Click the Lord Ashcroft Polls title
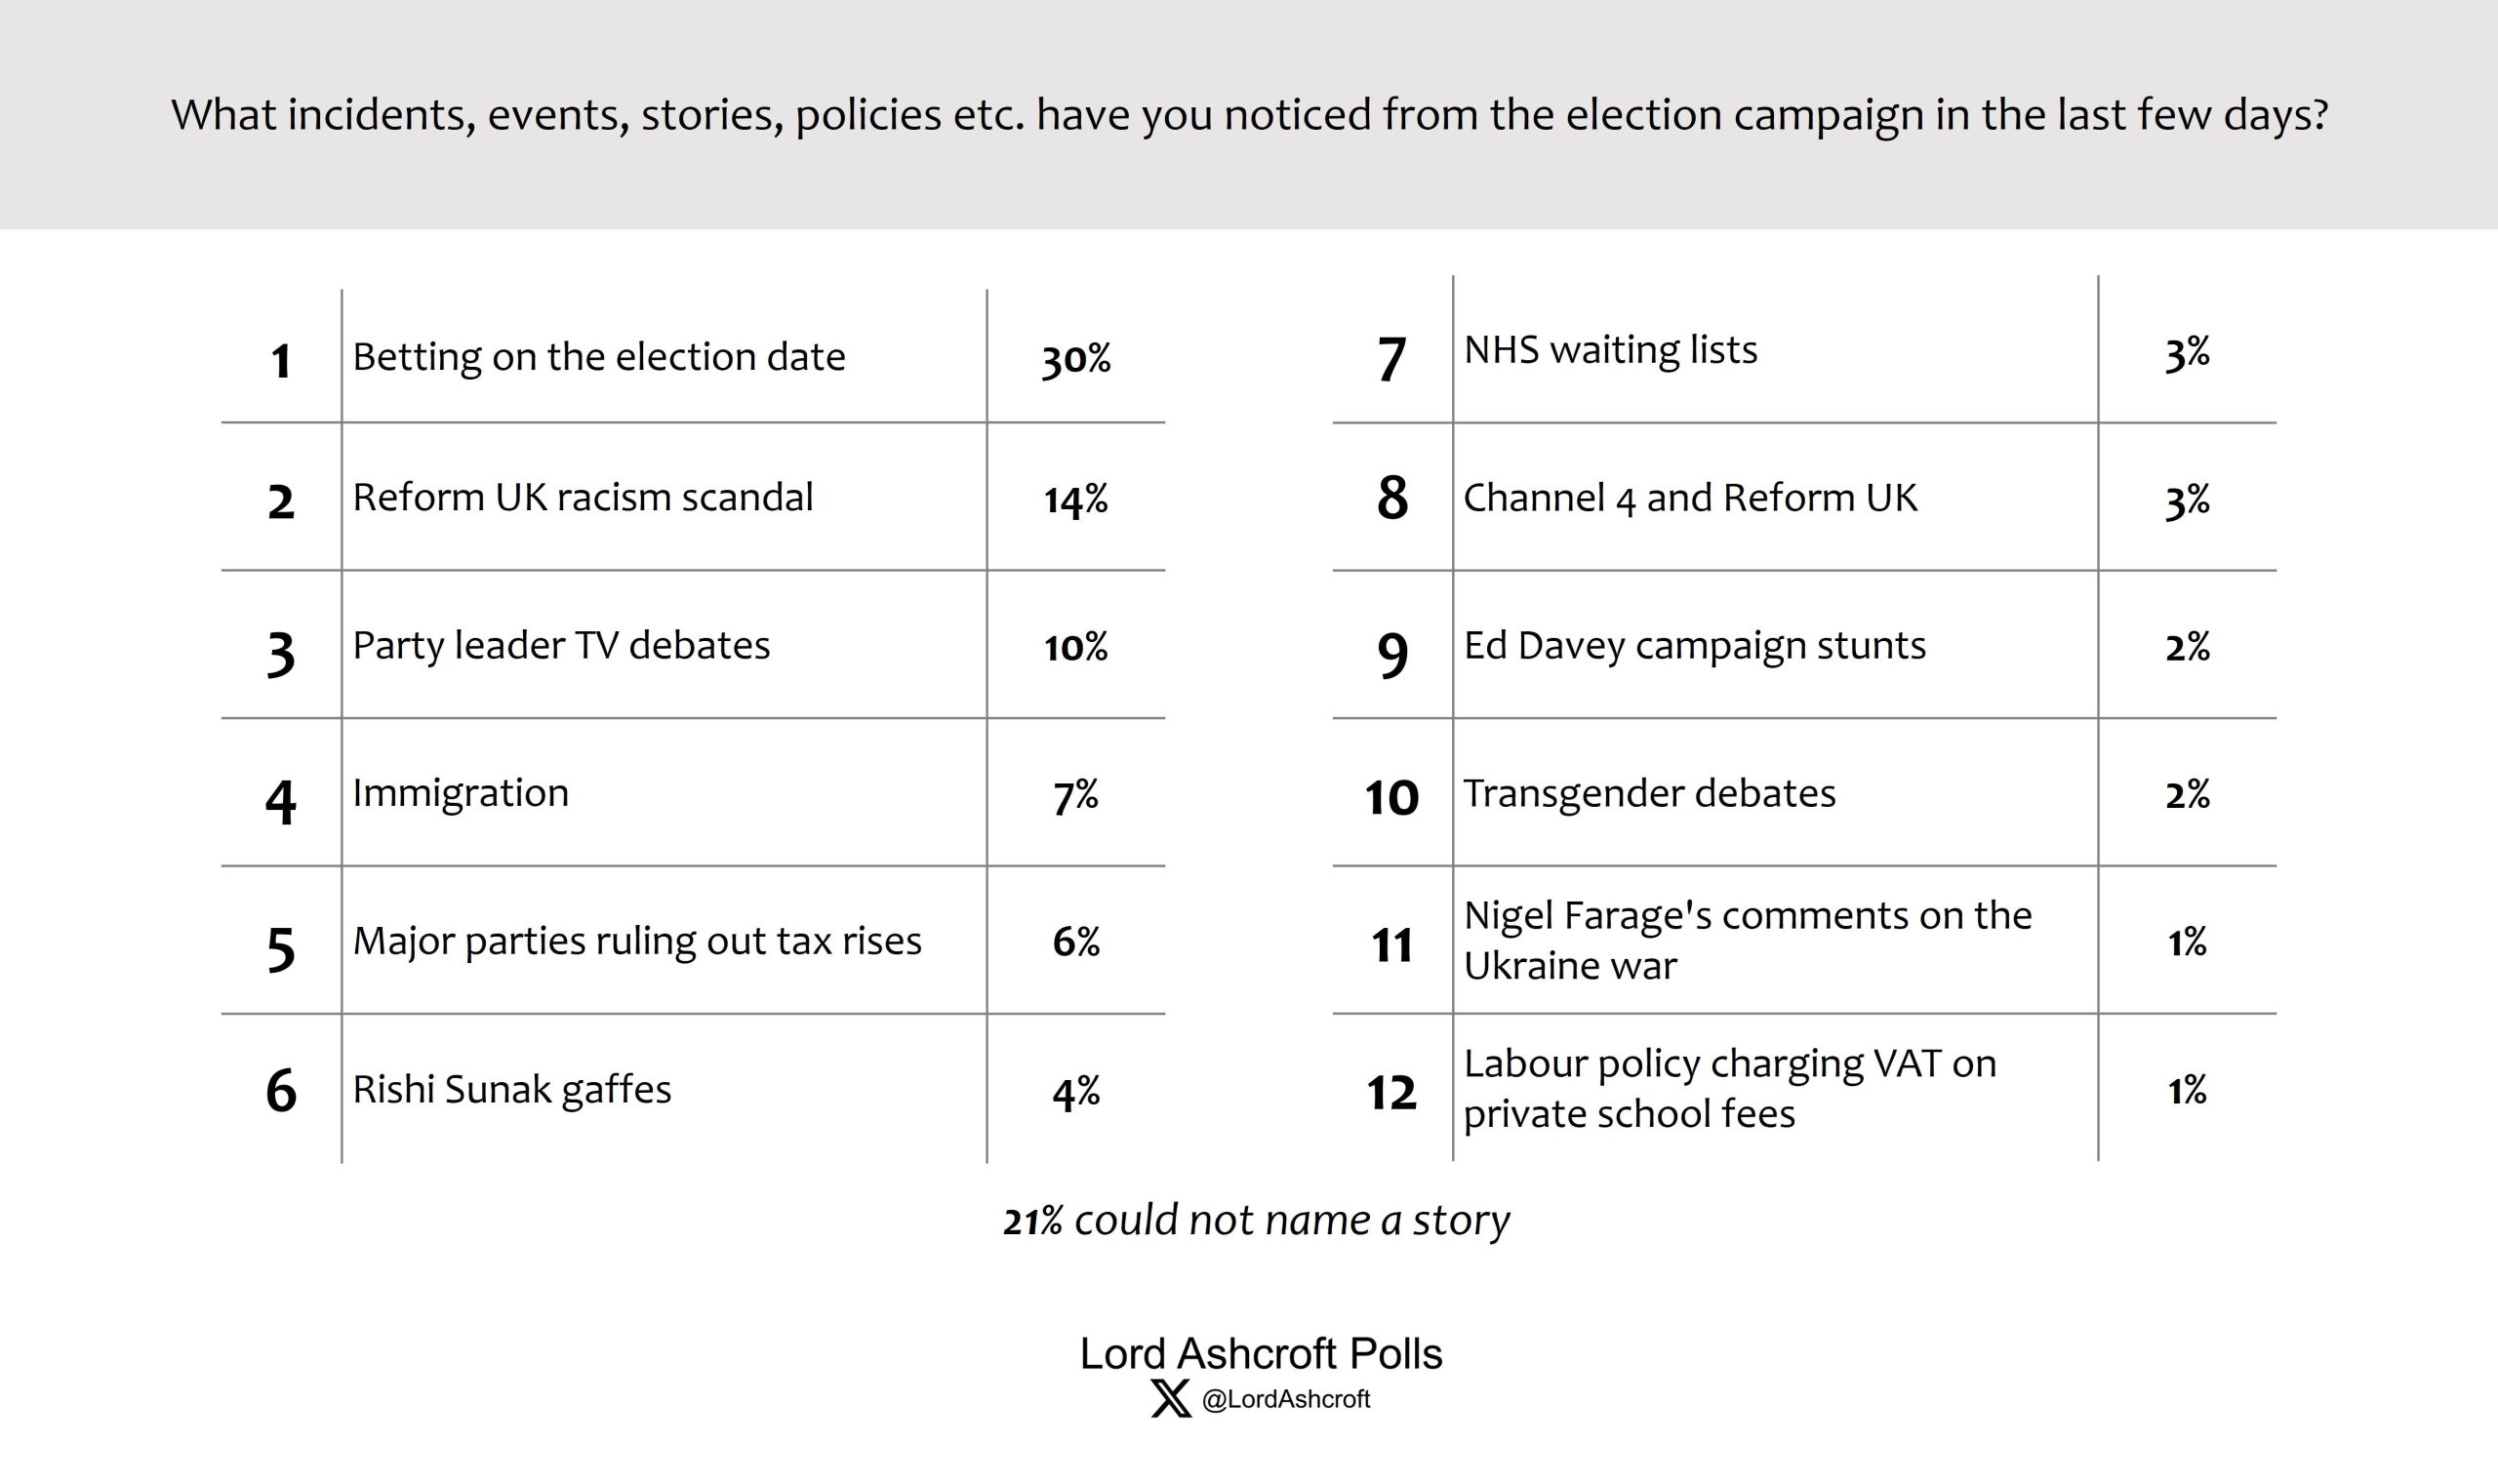The image size is (2498, 1484). (x=1260, y=1354)
